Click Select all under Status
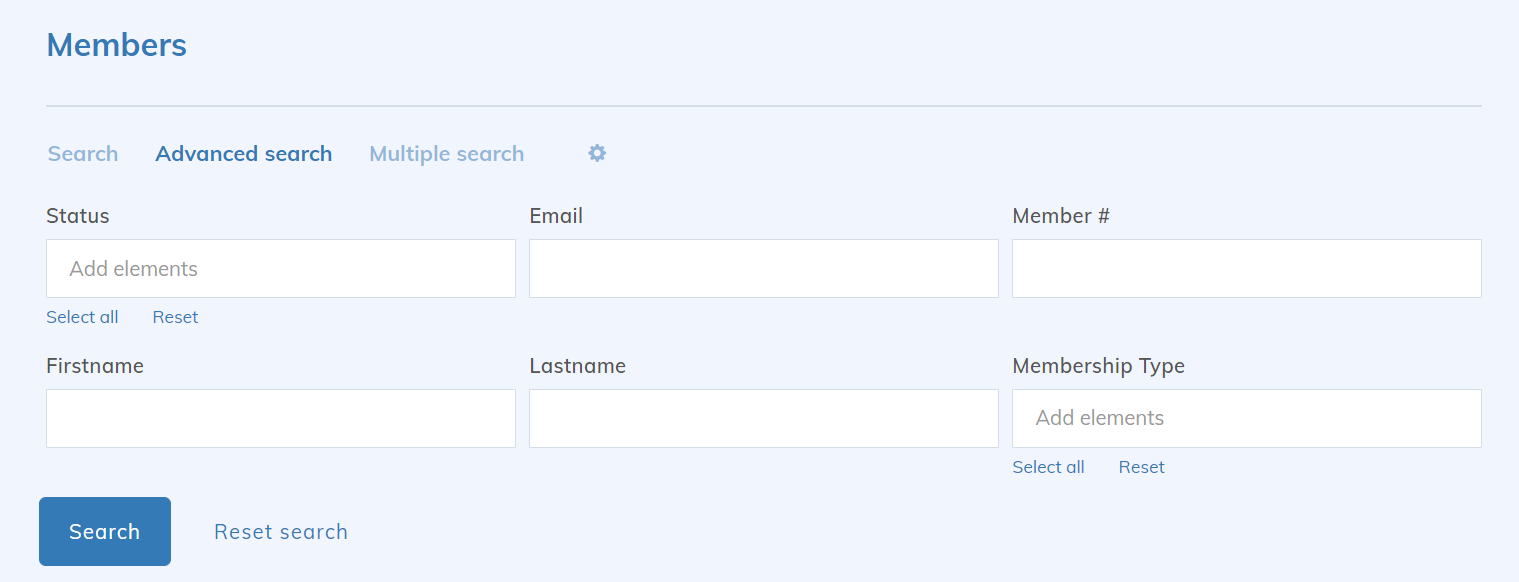The height and width of the screenshot is (582, 1519). 82,317
